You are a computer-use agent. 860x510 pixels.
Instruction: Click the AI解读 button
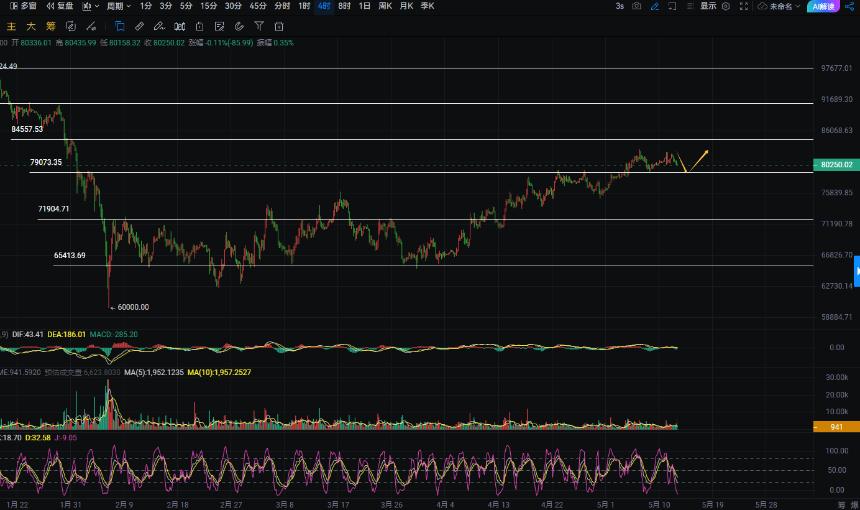(823, 6)
